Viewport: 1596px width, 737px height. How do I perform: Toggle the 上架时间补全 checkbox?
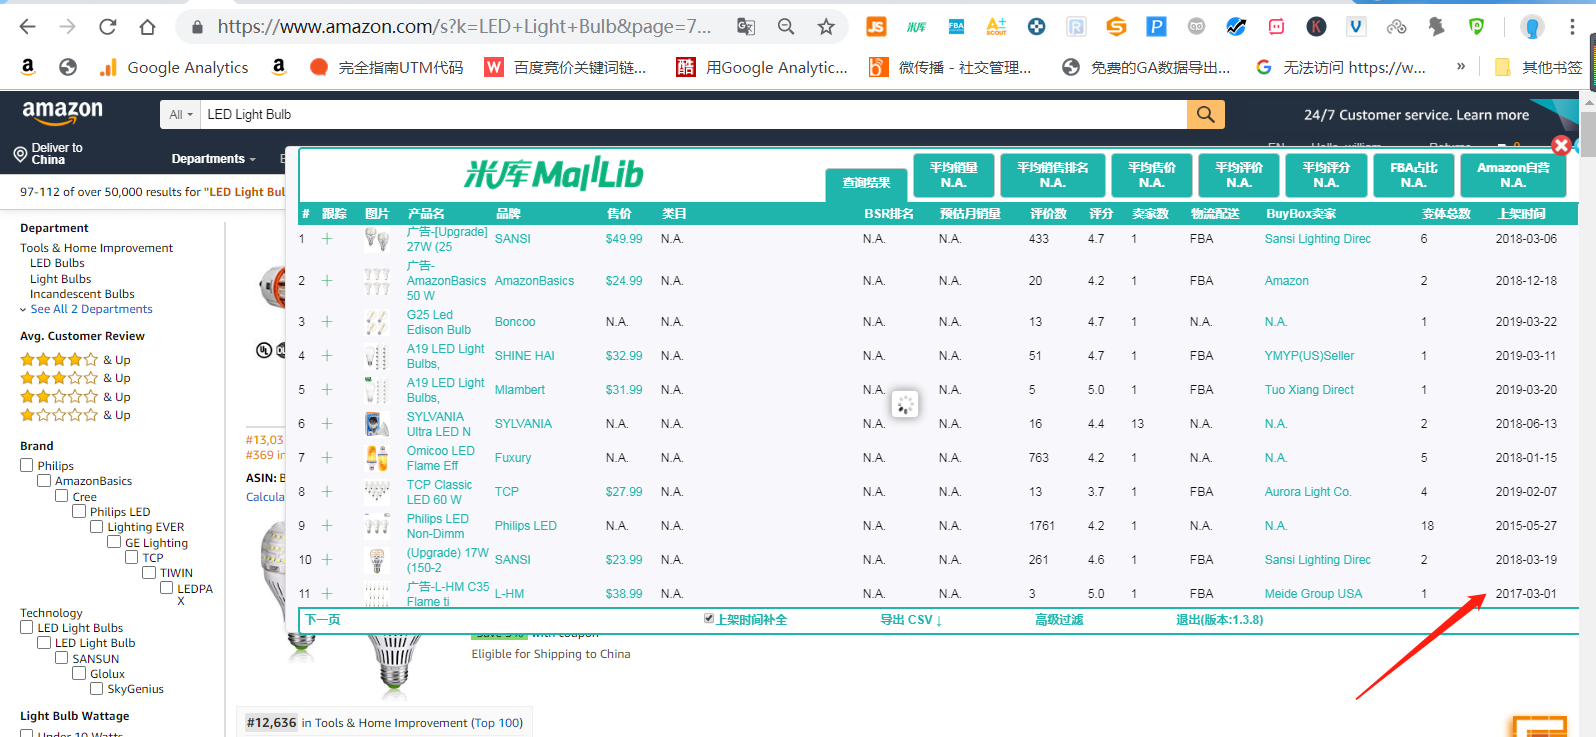[709, 619]
